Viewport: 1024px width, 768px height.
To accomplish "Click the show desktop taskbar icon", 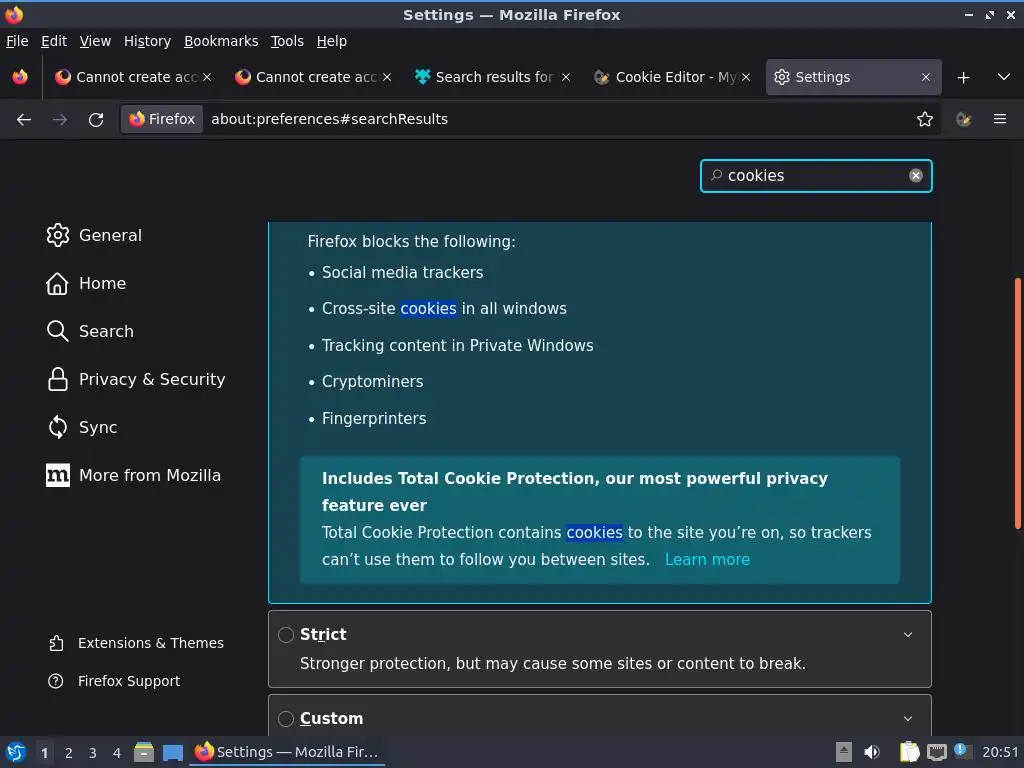I will coord(172,752).
